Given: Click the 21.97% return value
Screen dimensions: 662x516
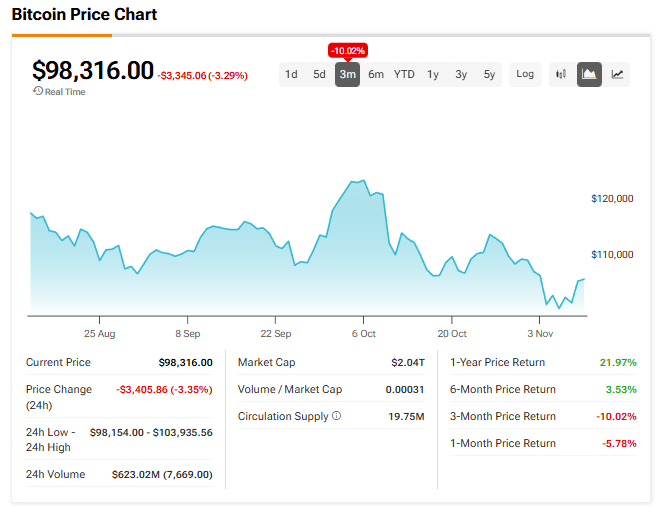Looking at the screenshot, I should click(618, 362).
